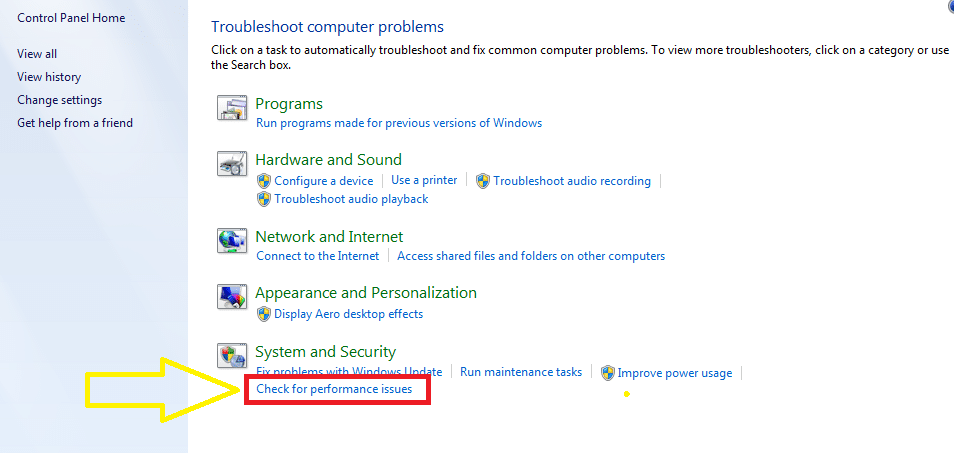
Task: Click the Appearance and Personalization icon
Action: [232, 297]
